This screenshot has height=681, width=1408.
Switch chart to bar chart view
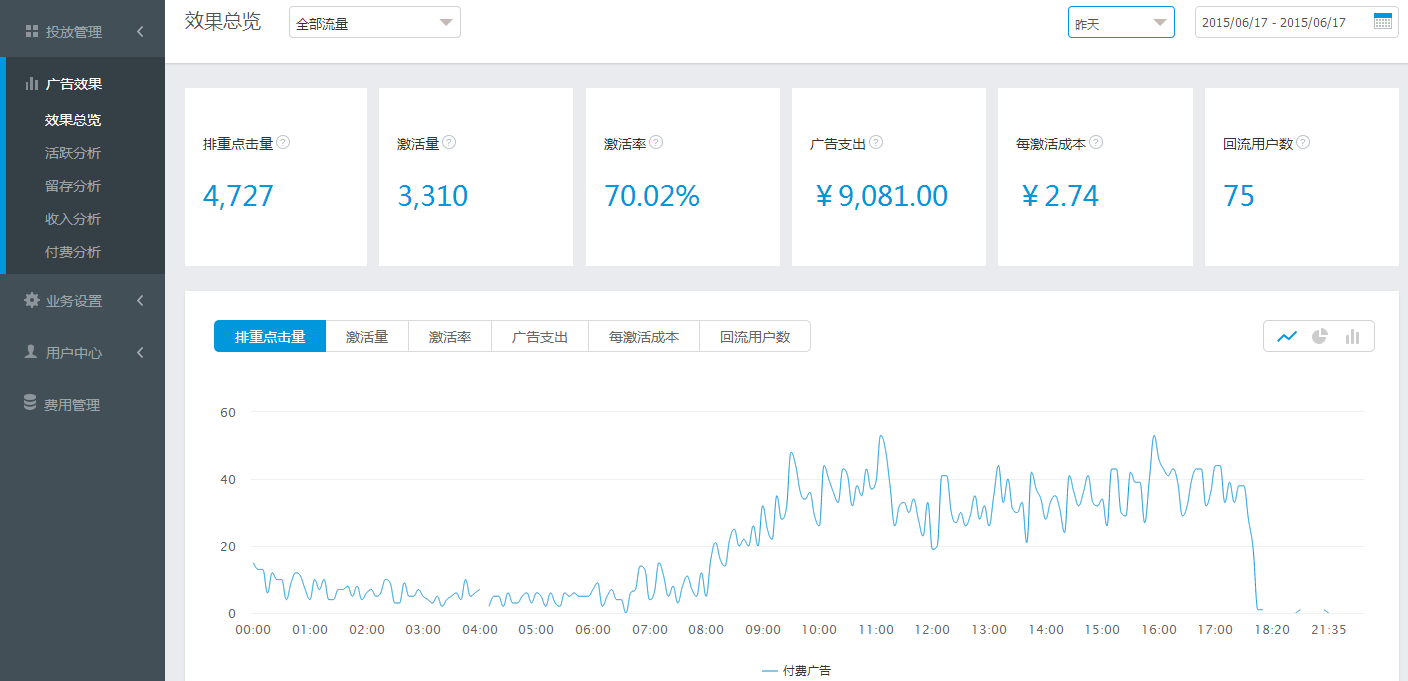click(x=1352, y=336)
